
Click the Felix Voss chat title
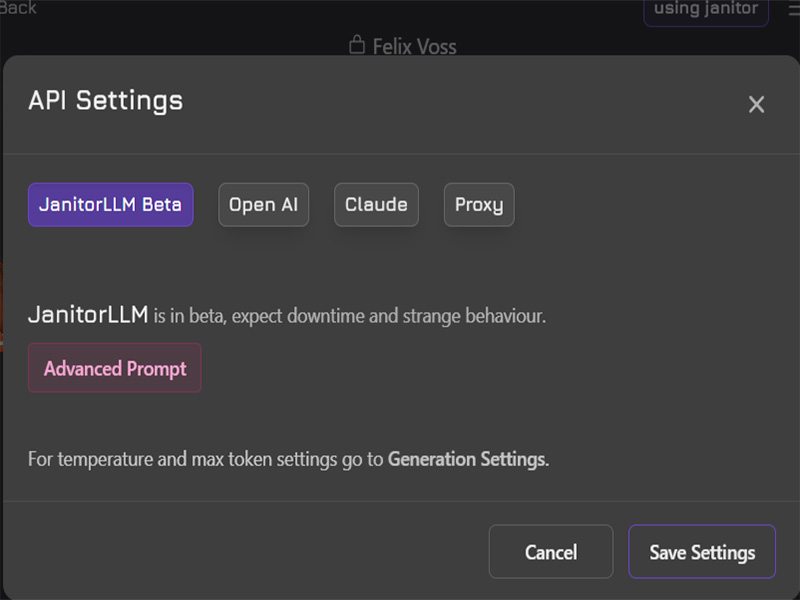(414, 46)
